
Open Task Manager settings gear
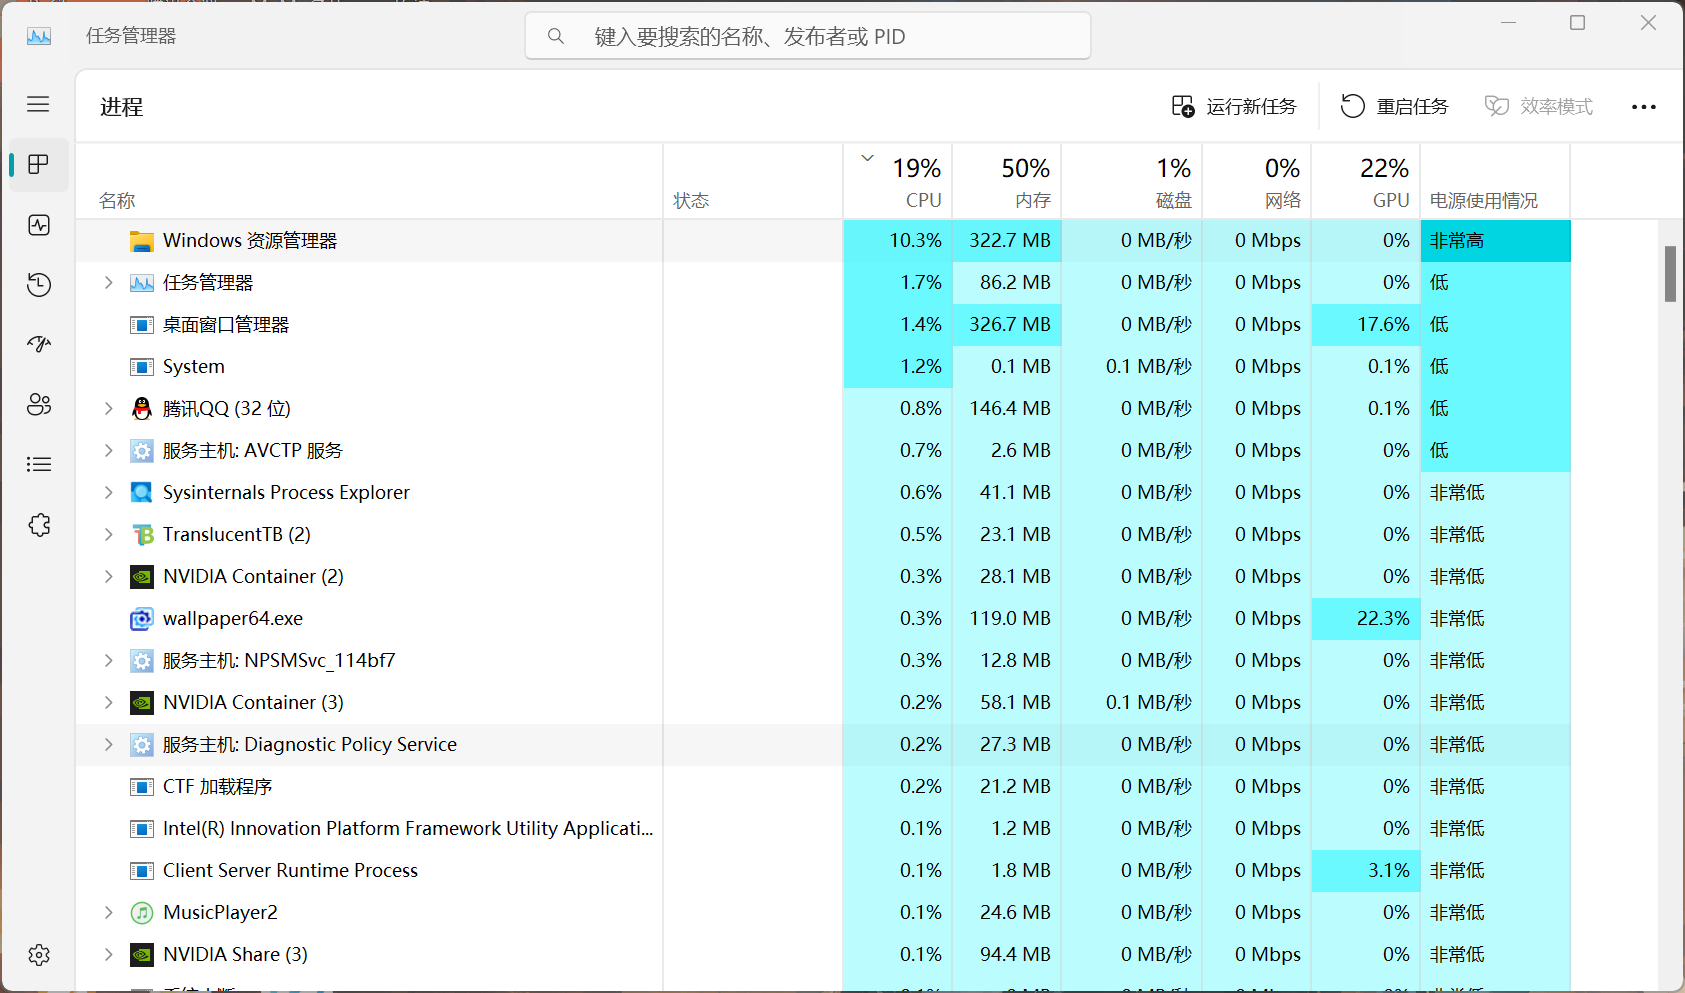pyautogui.click(x=39, y=955)
